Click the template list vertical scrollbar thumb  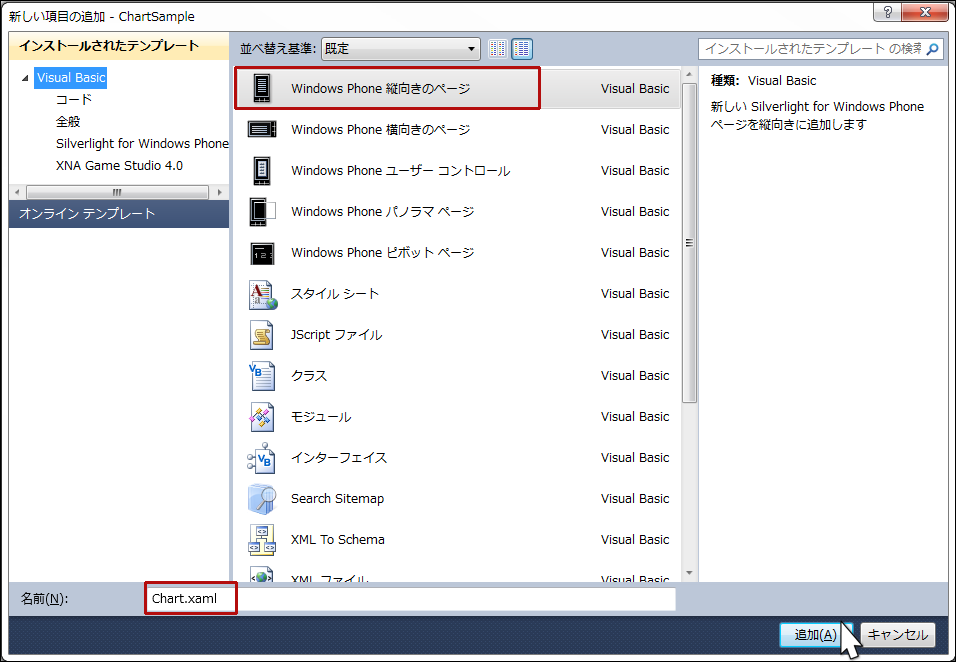pos(689,243)
